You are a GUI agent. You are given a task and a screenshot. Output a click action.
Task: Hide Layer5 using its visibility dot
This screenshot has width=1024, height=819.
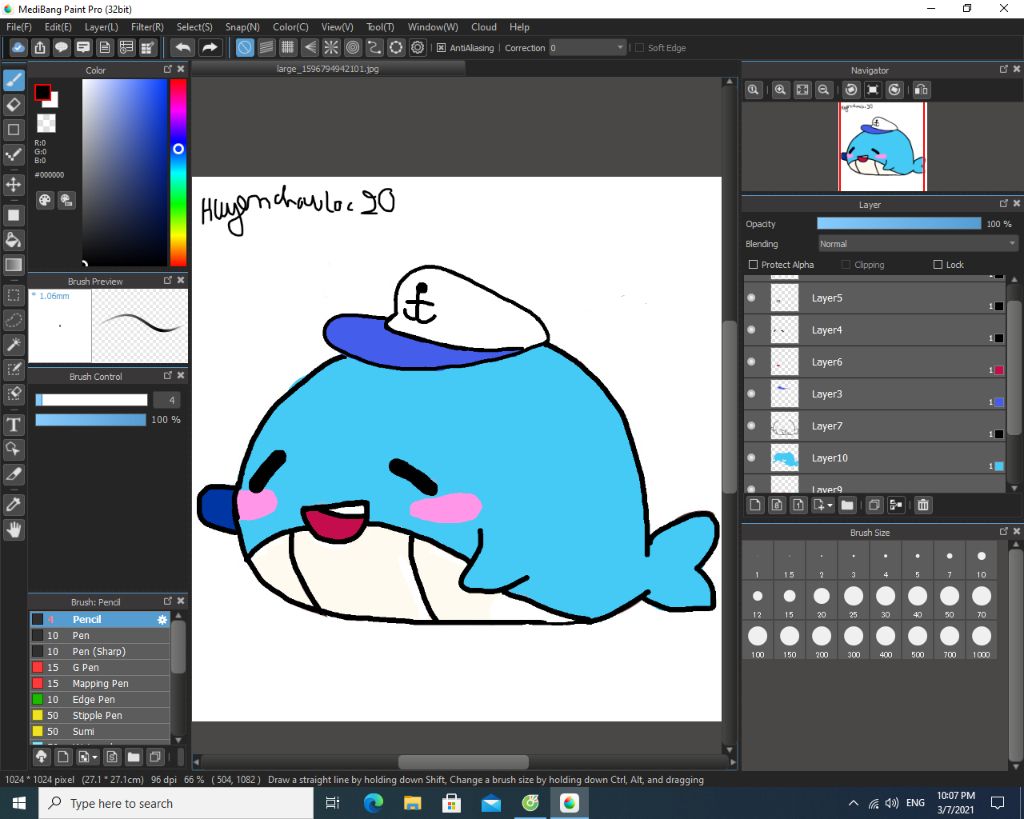click(x=751, y=298)
